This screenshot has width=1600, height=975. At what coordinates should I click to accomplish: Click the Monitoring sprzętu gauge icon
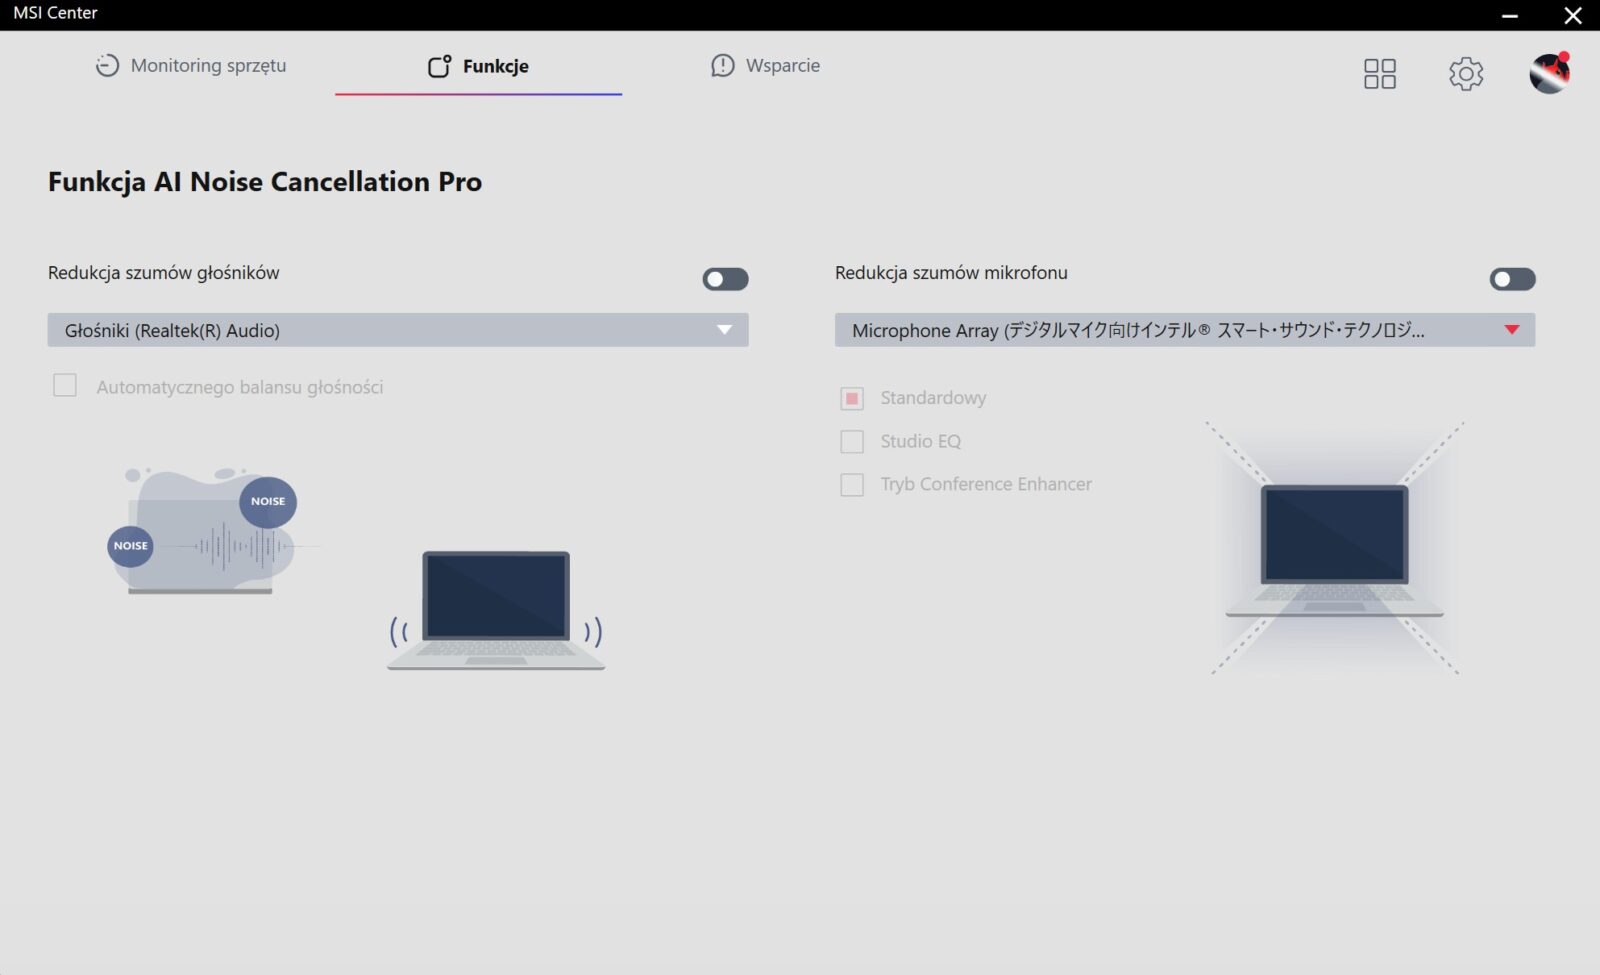tap(107, 66)
